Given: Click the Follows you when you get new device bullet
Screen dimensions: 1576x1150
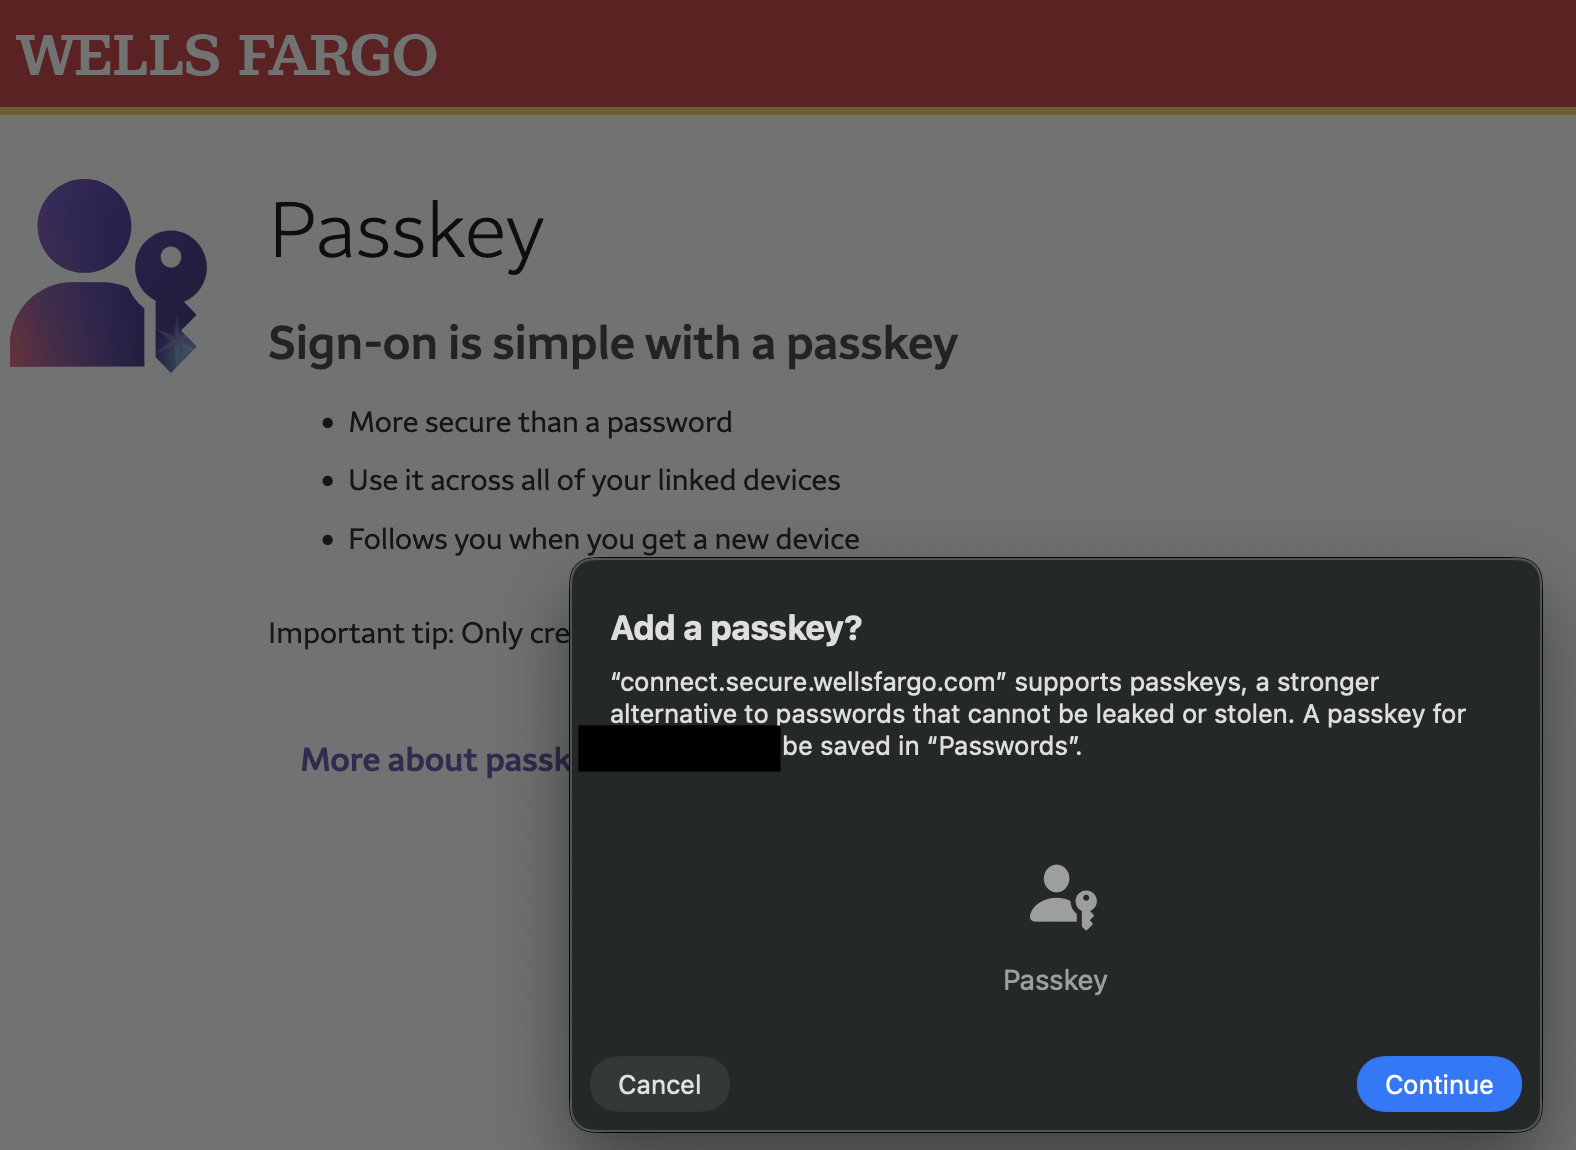Looking at the screenshot, I should (x=603, y=539).
